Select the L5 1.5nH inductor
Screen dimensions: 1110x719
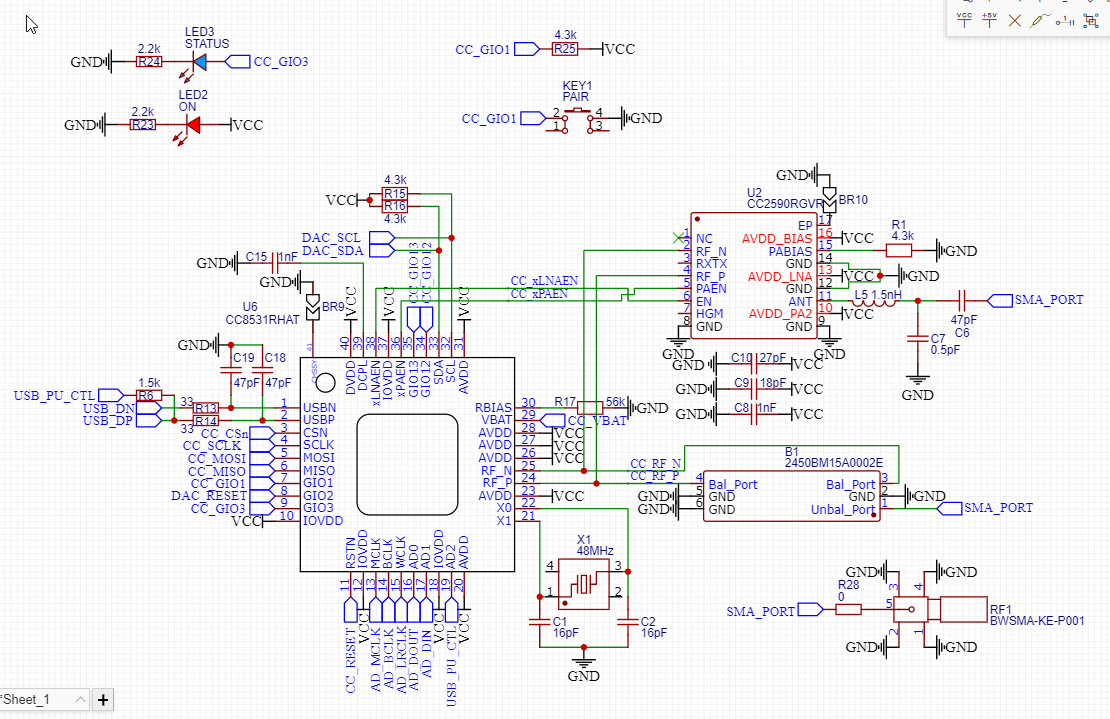tap(876, 301)
